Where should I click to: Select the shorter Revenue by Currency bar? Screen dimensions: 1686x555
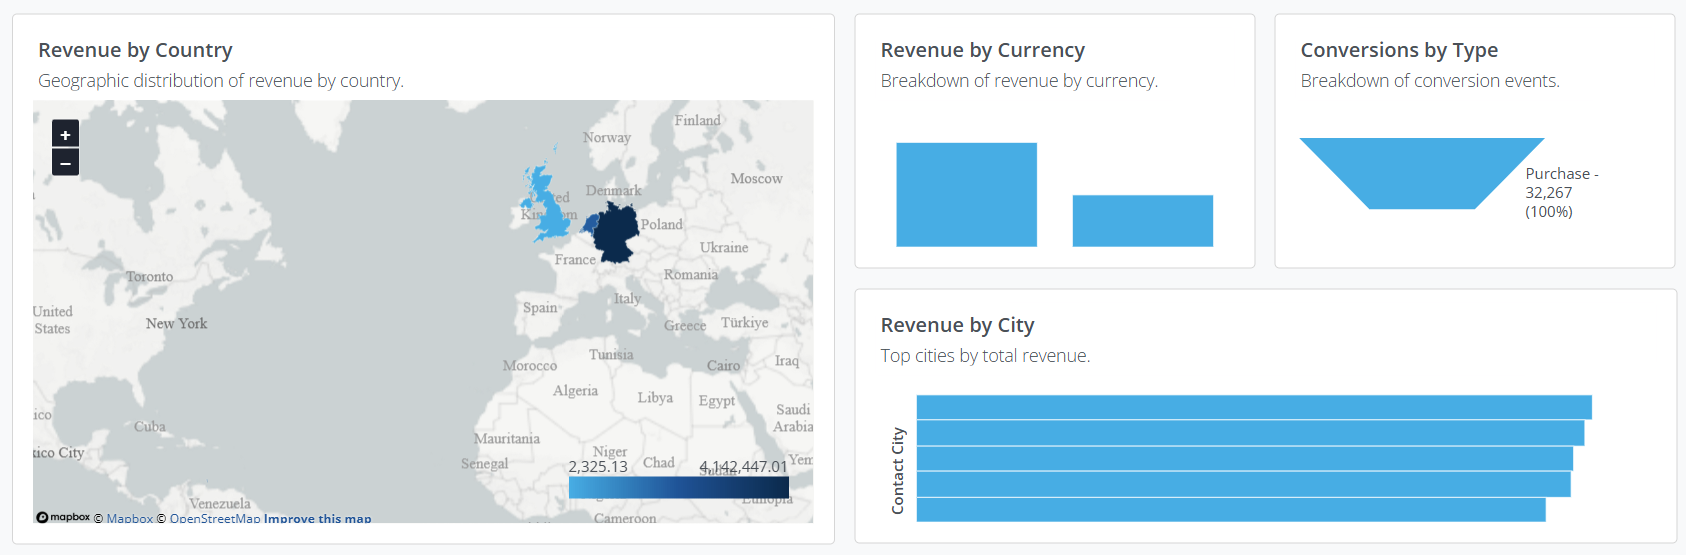tap(1142, 221)
